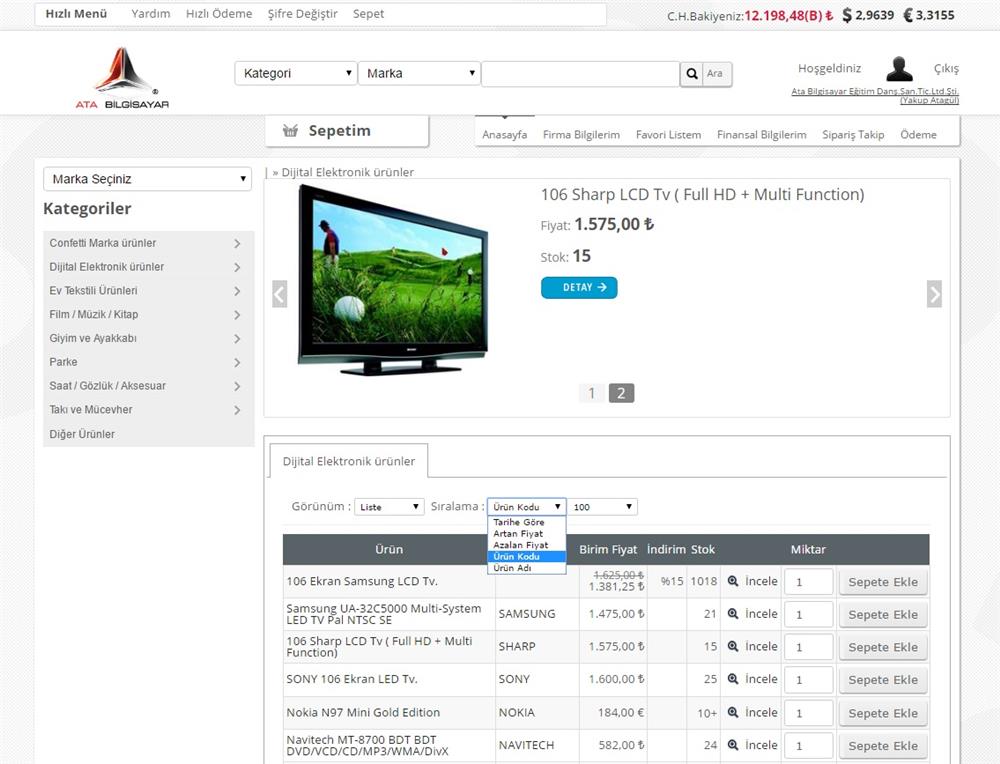Click the Ara search button
The image size is (1000, 764).
pyautogui.click(x=717, y=74)
